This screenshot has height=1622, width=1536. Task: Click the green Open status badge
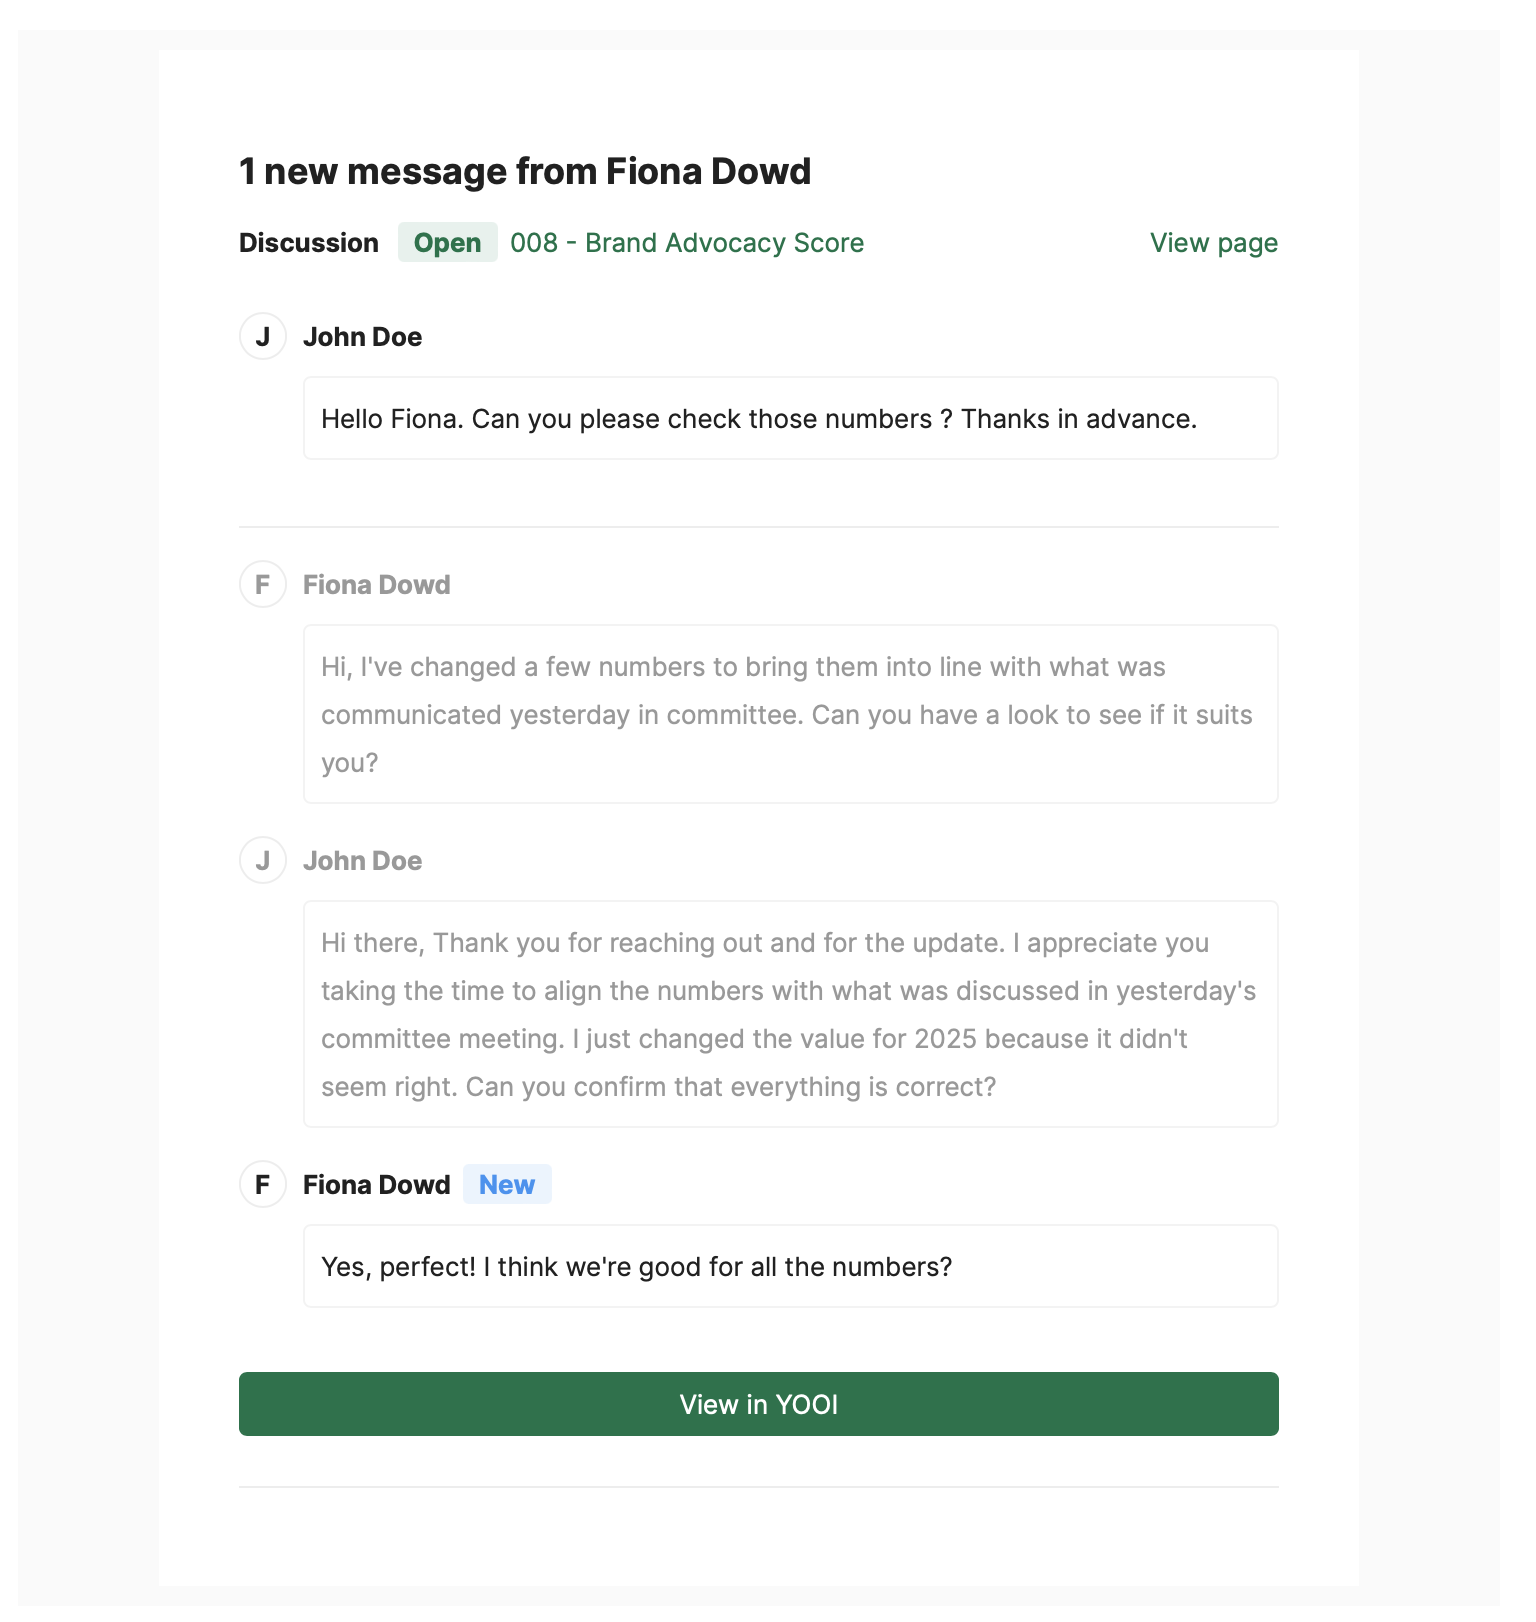(x=447, y=243)
